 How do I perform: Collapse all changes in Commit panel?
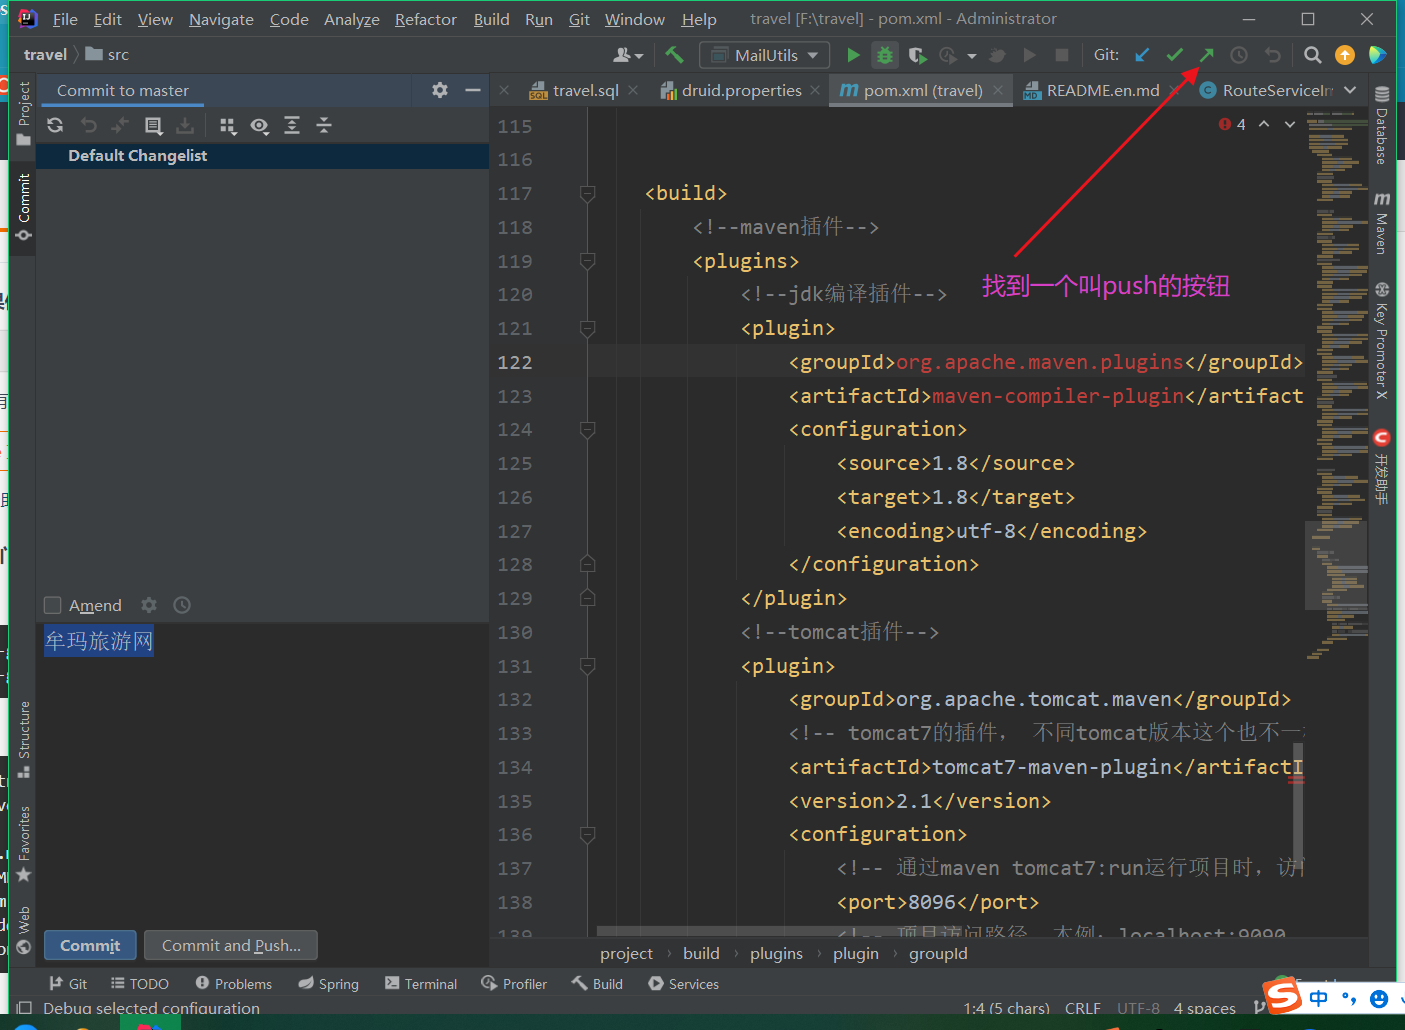pyautogui.click(x=324, y=125)
